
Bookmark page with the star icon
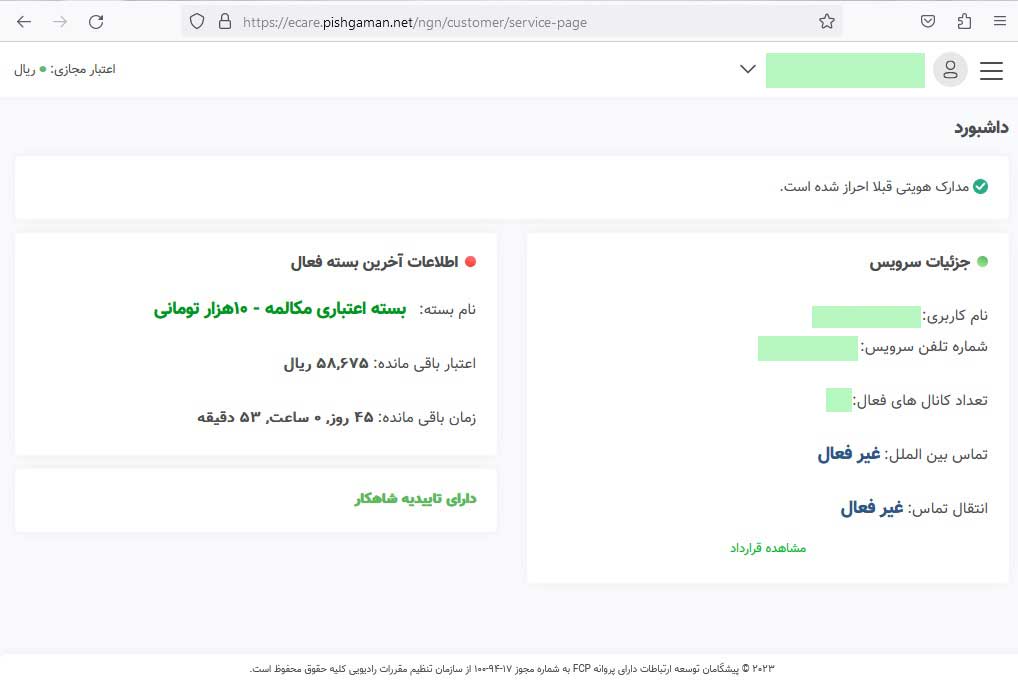coord(826,21)
